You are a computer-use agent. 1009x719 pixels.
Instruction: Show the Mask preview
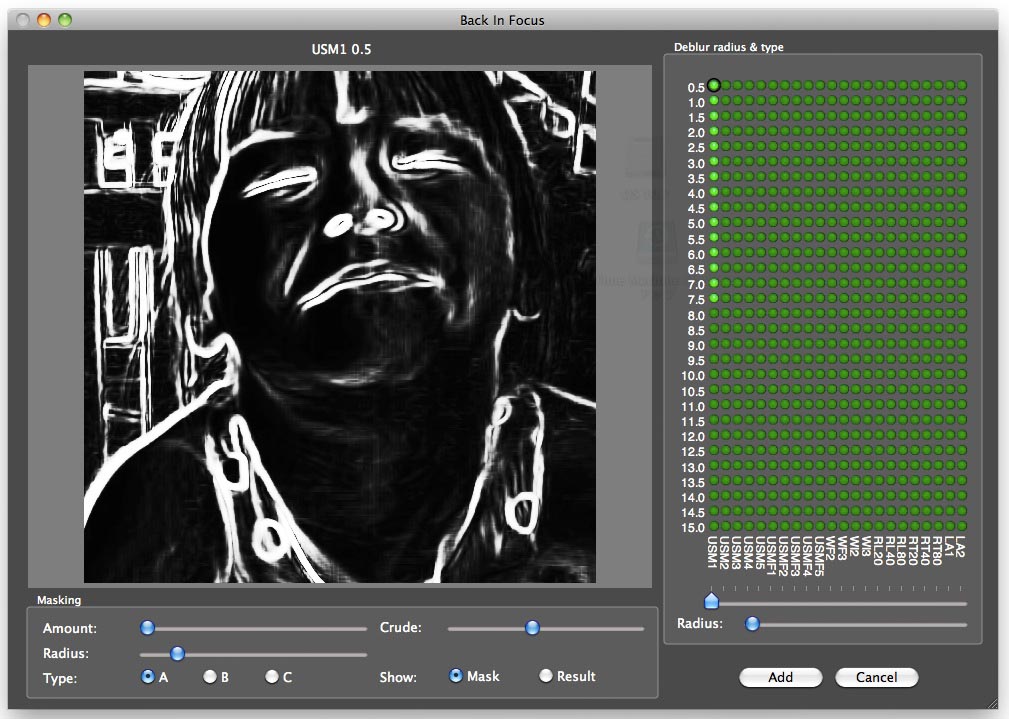pos(456,675)
